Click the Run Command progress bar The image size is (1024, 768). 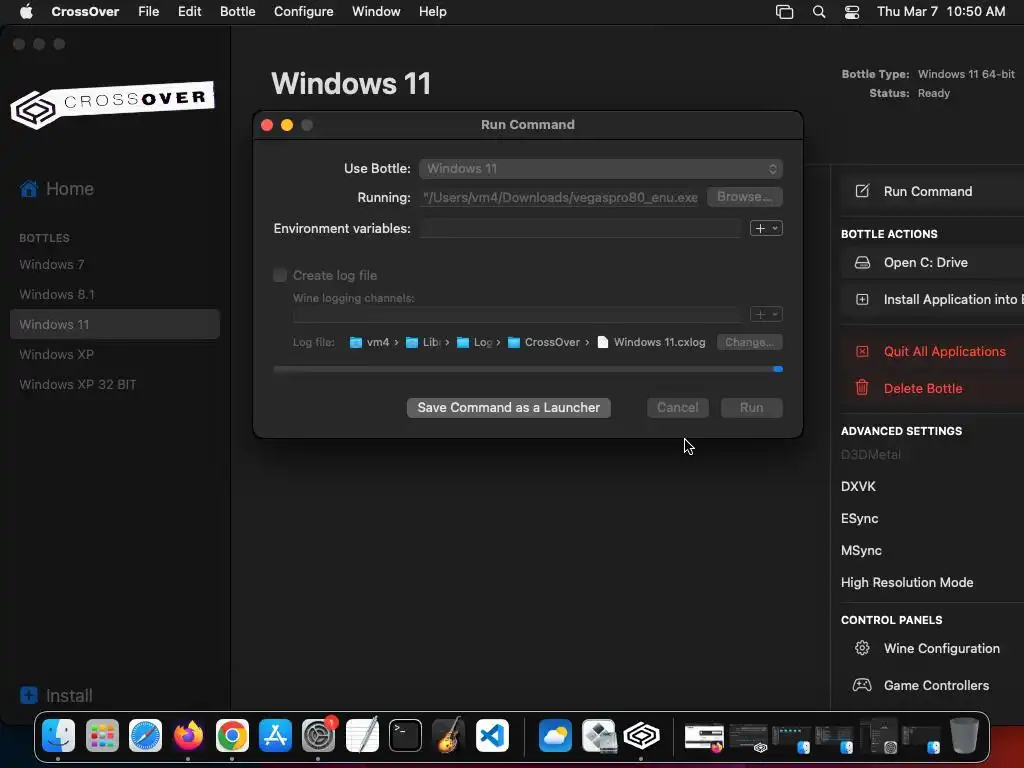tap(528, 369)
